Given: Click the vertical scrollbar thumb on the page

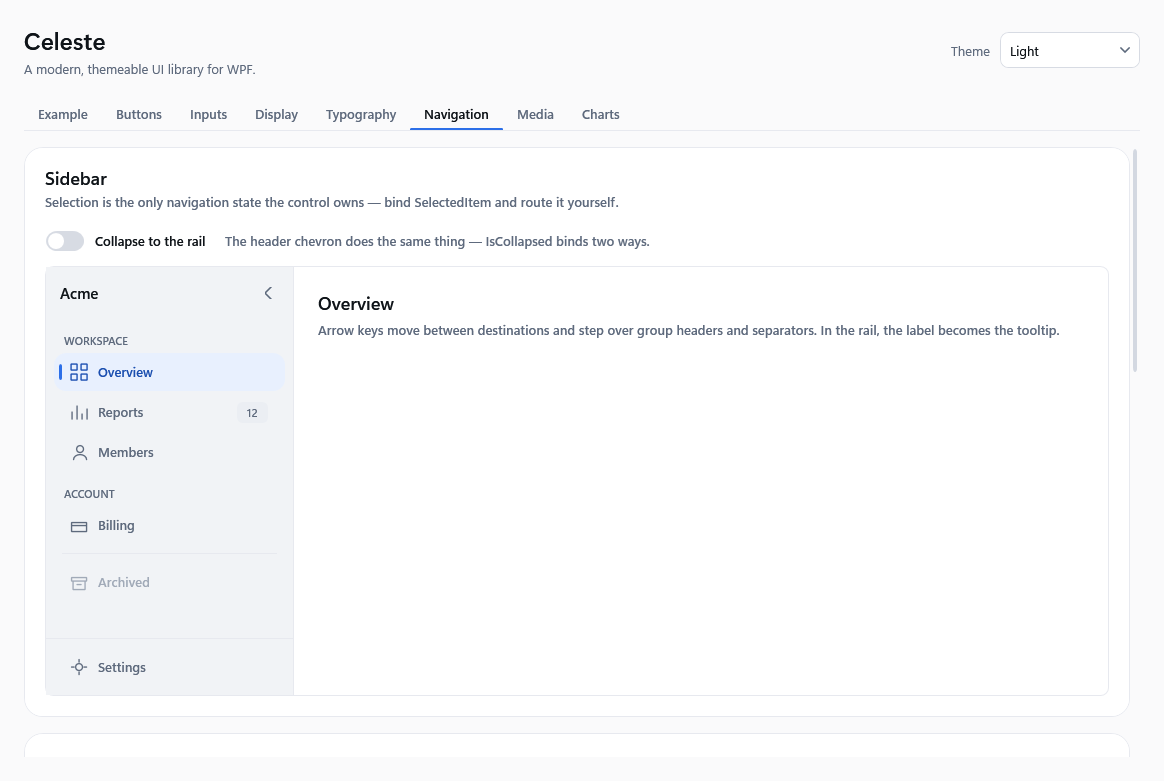Looking at the screenshot, I should point(1134,261).
